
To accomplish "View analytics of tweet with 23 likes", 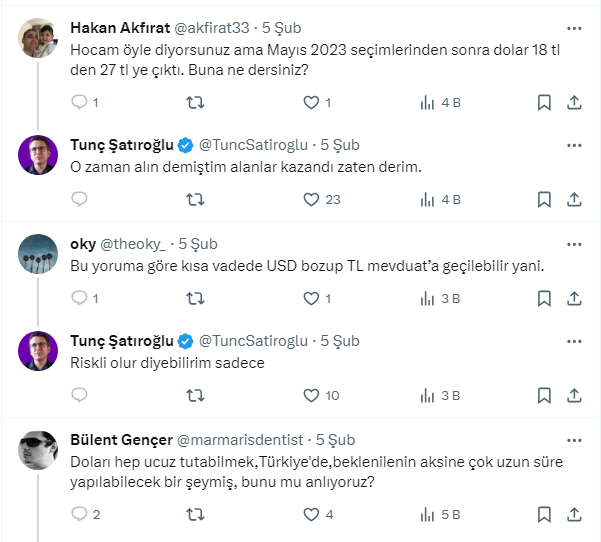I will (x=428, y=199).
